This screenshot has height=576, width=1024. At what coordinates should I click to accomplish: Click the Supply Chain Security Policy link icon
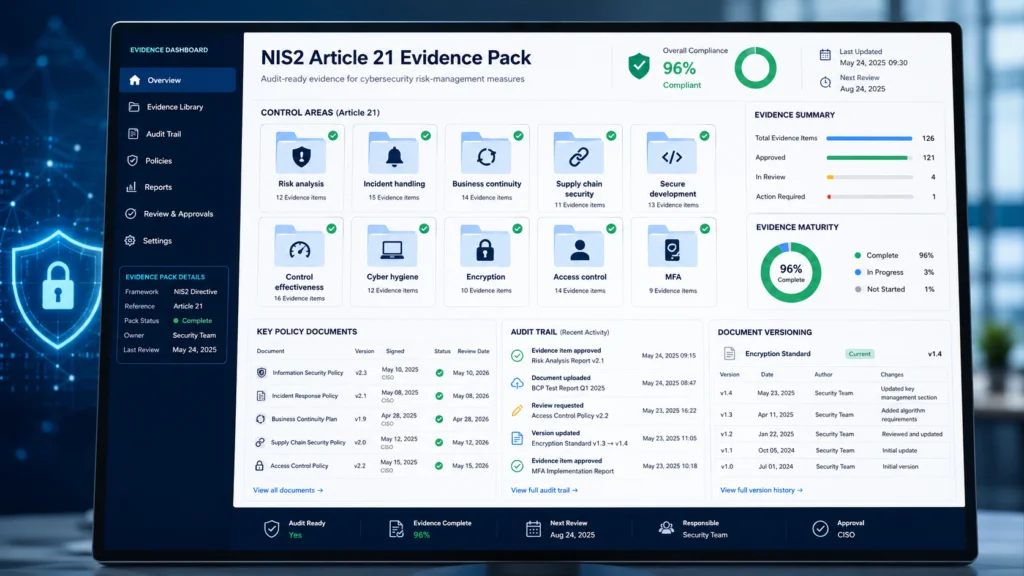[x=260, y=442]
